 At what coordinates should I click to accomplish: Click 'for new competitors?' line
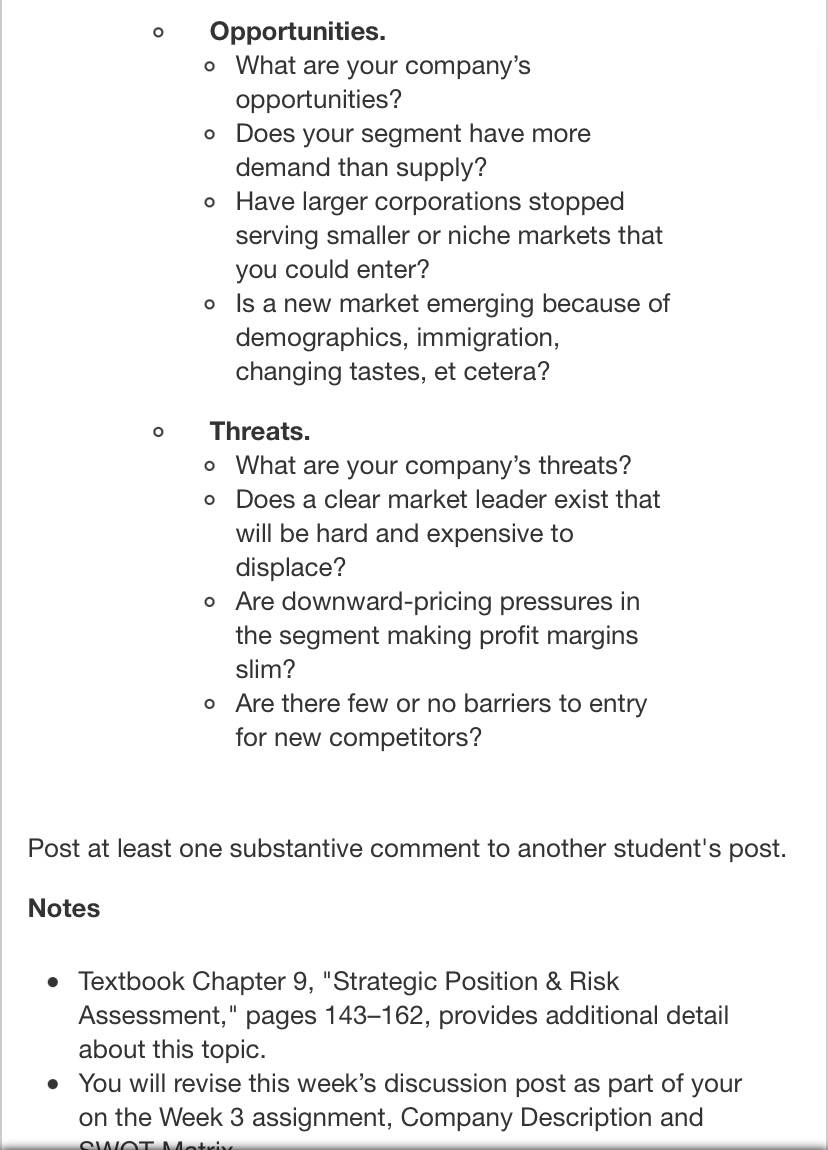(359, 737)
